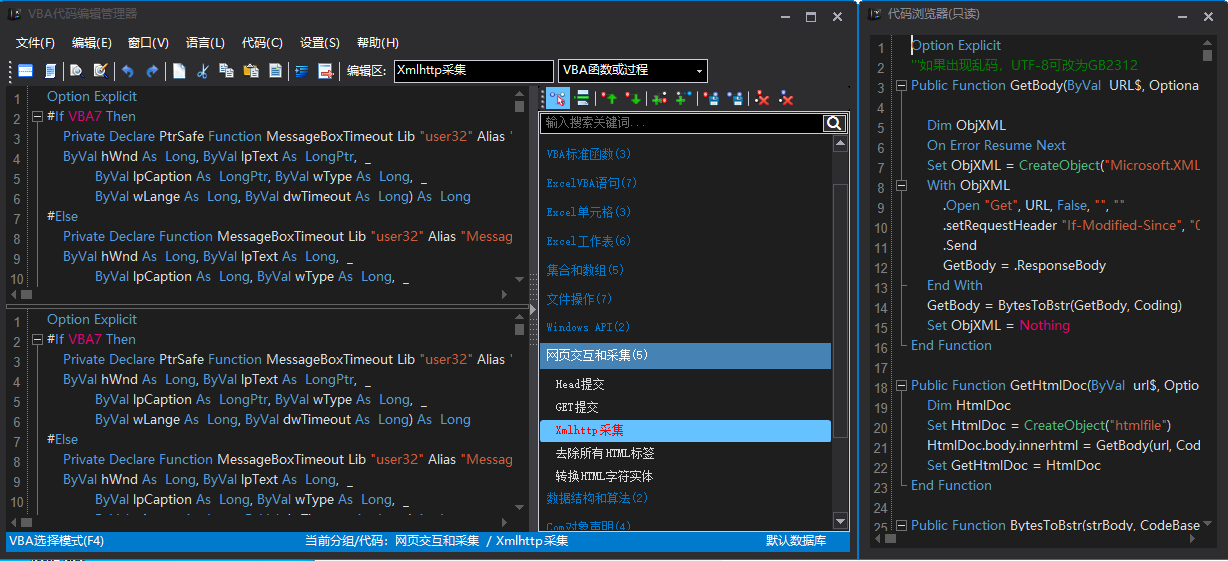Click the paste clipboard icon

[x=251, y=71]
